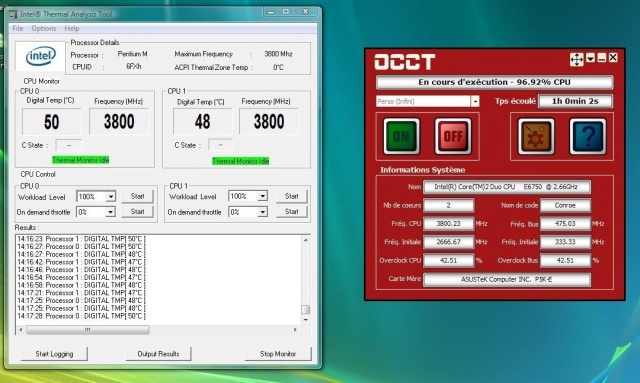640x383 pixels.
Task: Select result line 14:17:21 Processor 1
Action: pos(81,293)
